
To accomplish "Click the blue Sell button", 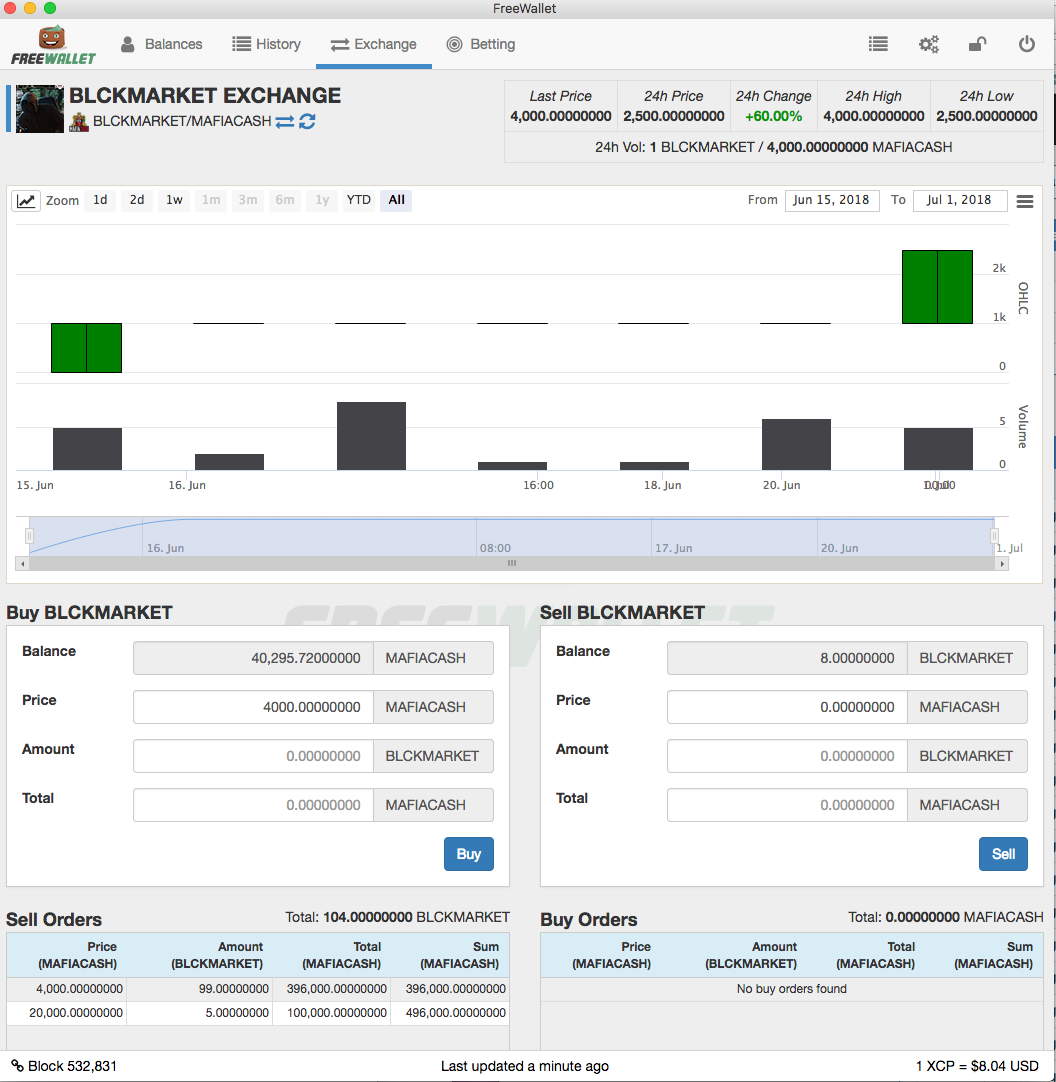I will click(x=1003, y=854).
